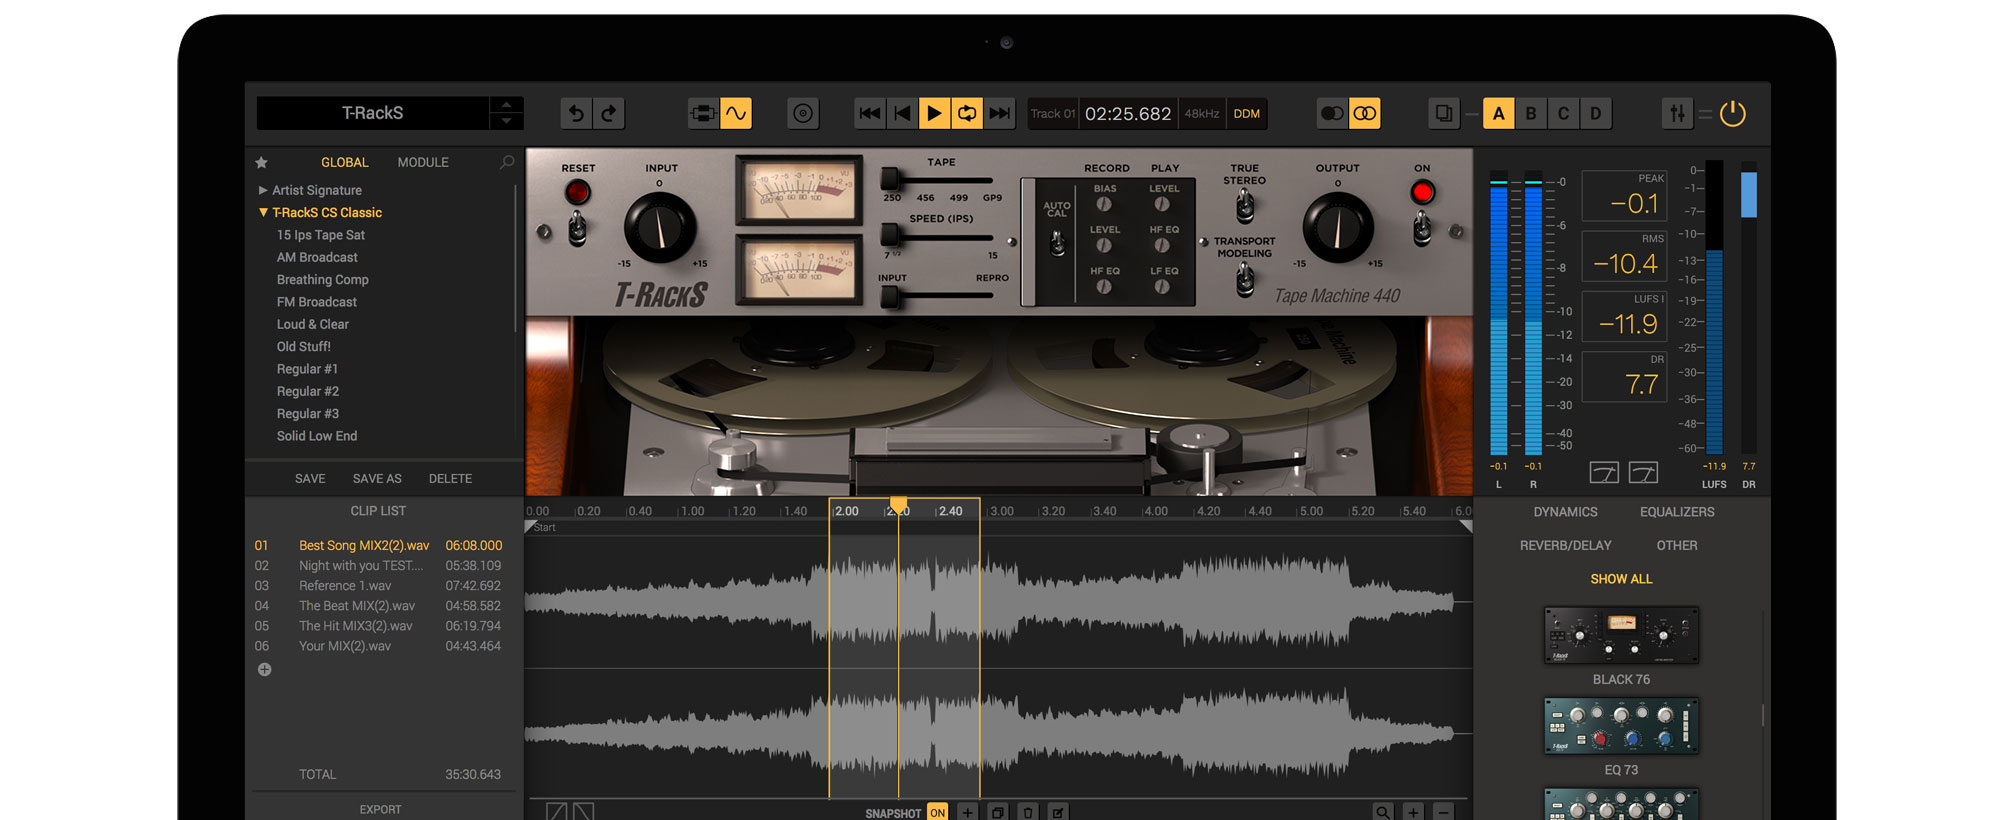Click the INPUT gain knob
The height and width of the screenshot is (820, 2000).
click(660, 228)
